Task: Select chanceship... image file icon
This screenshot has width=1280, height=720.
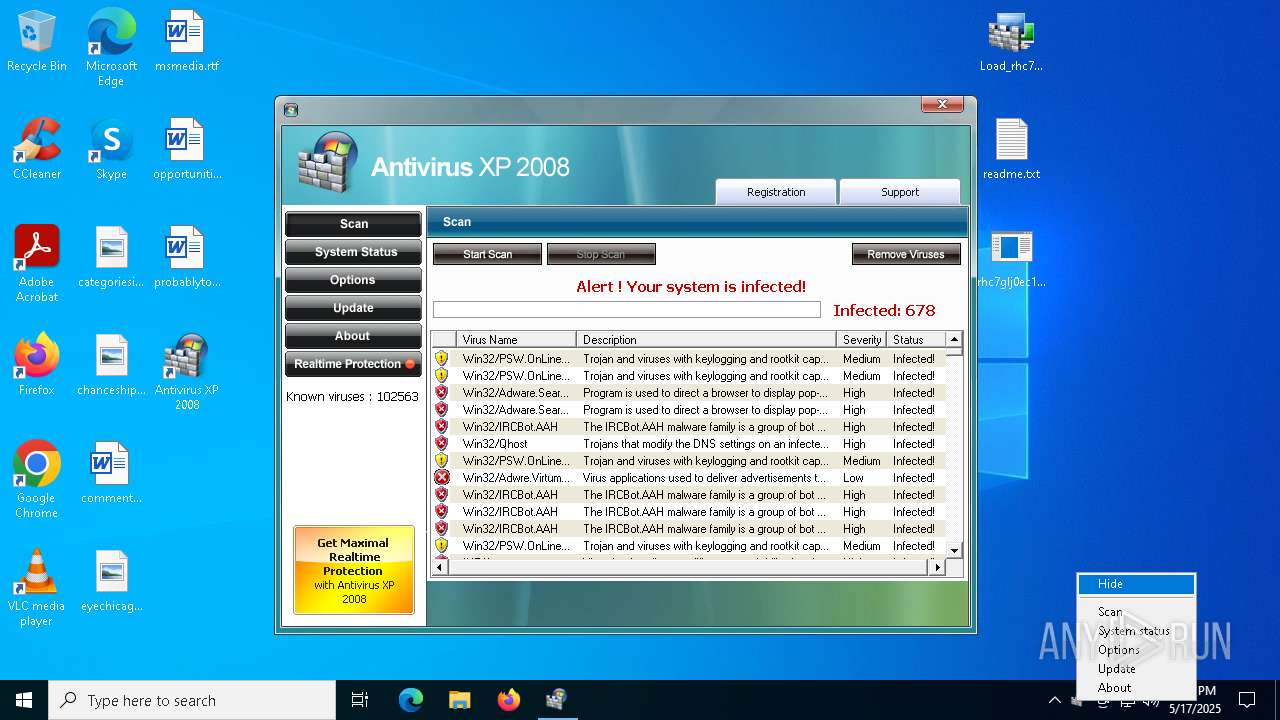Action: [111, 365]
